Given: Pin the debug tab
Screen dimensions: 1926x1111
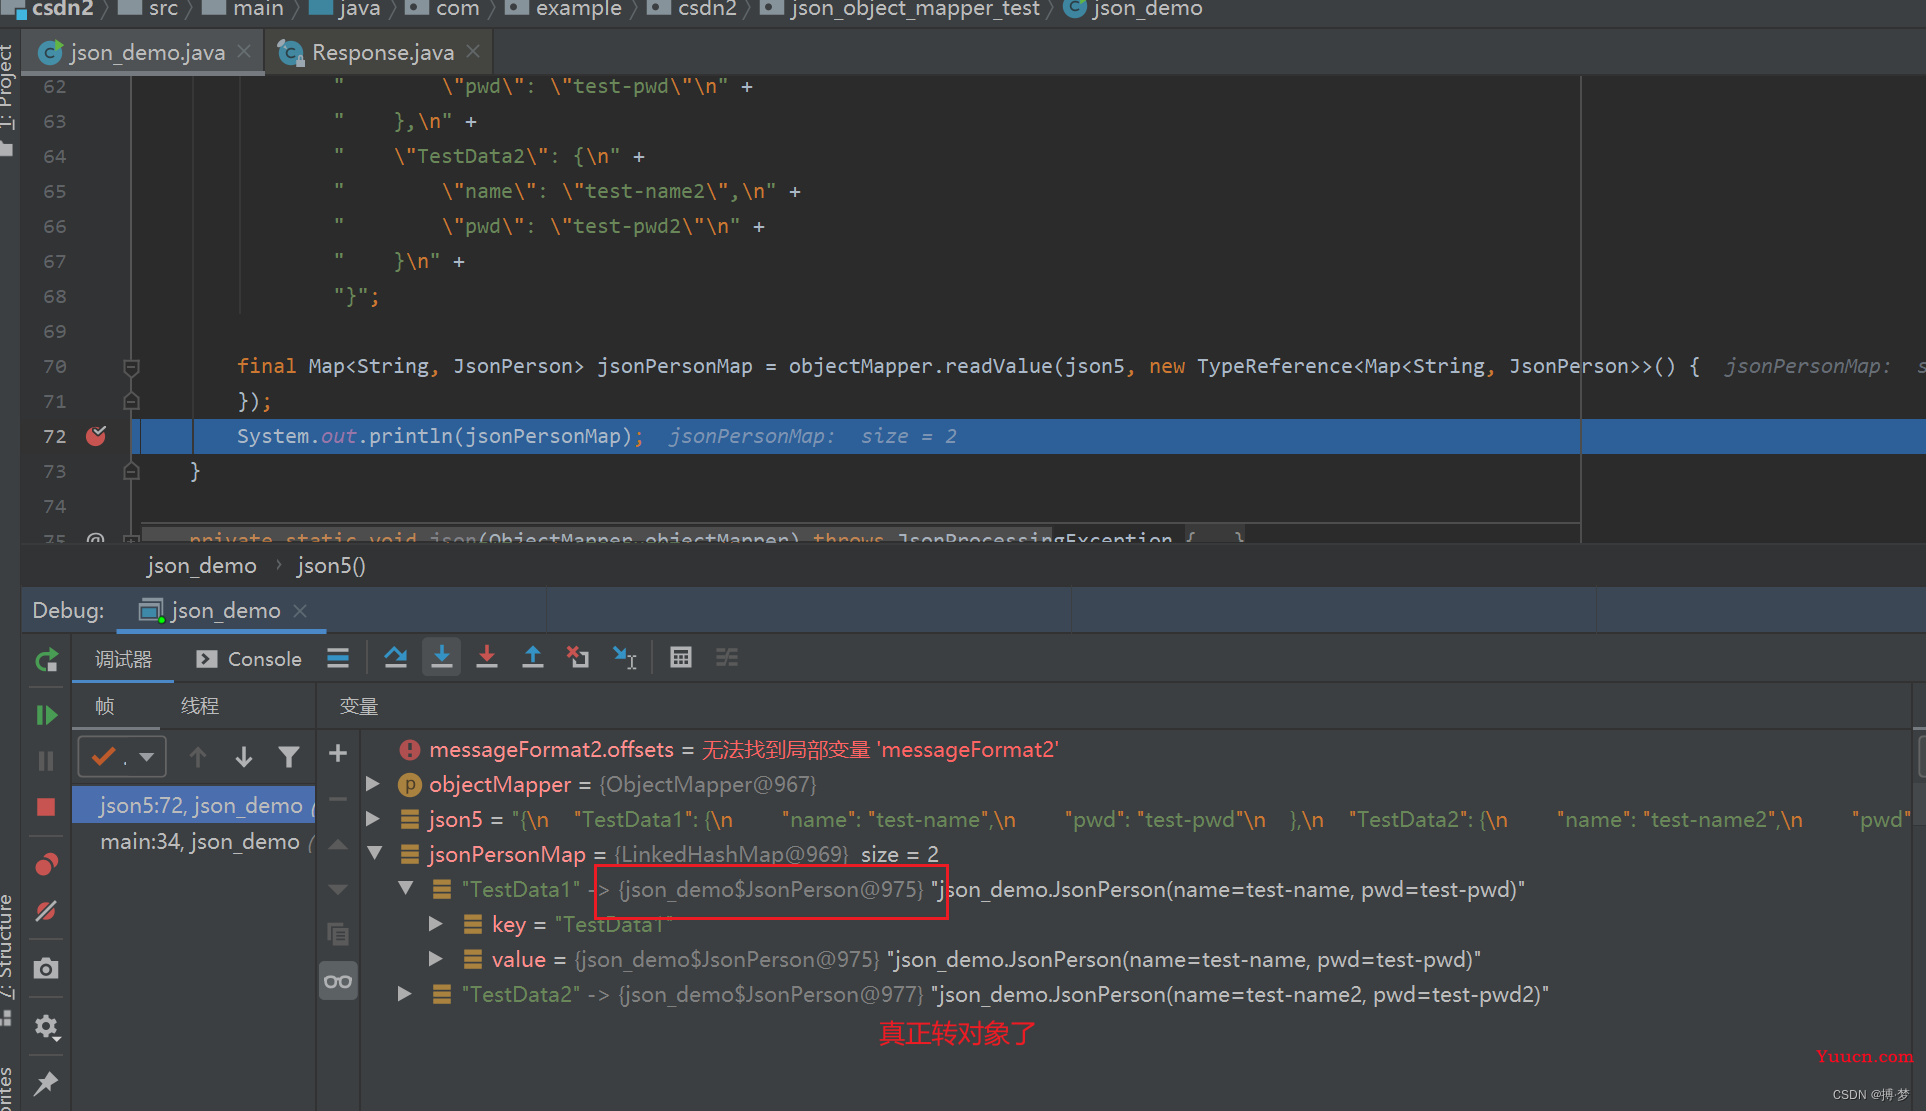Looking at the screenshot, I should 46,1084.
